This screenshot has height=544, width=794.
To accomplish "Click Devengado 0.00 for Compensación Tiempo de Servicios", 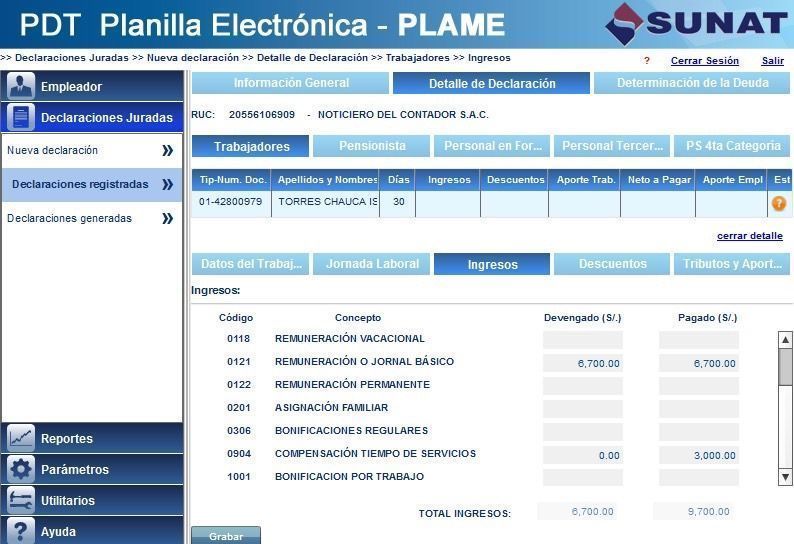I will tap(582, 455).
